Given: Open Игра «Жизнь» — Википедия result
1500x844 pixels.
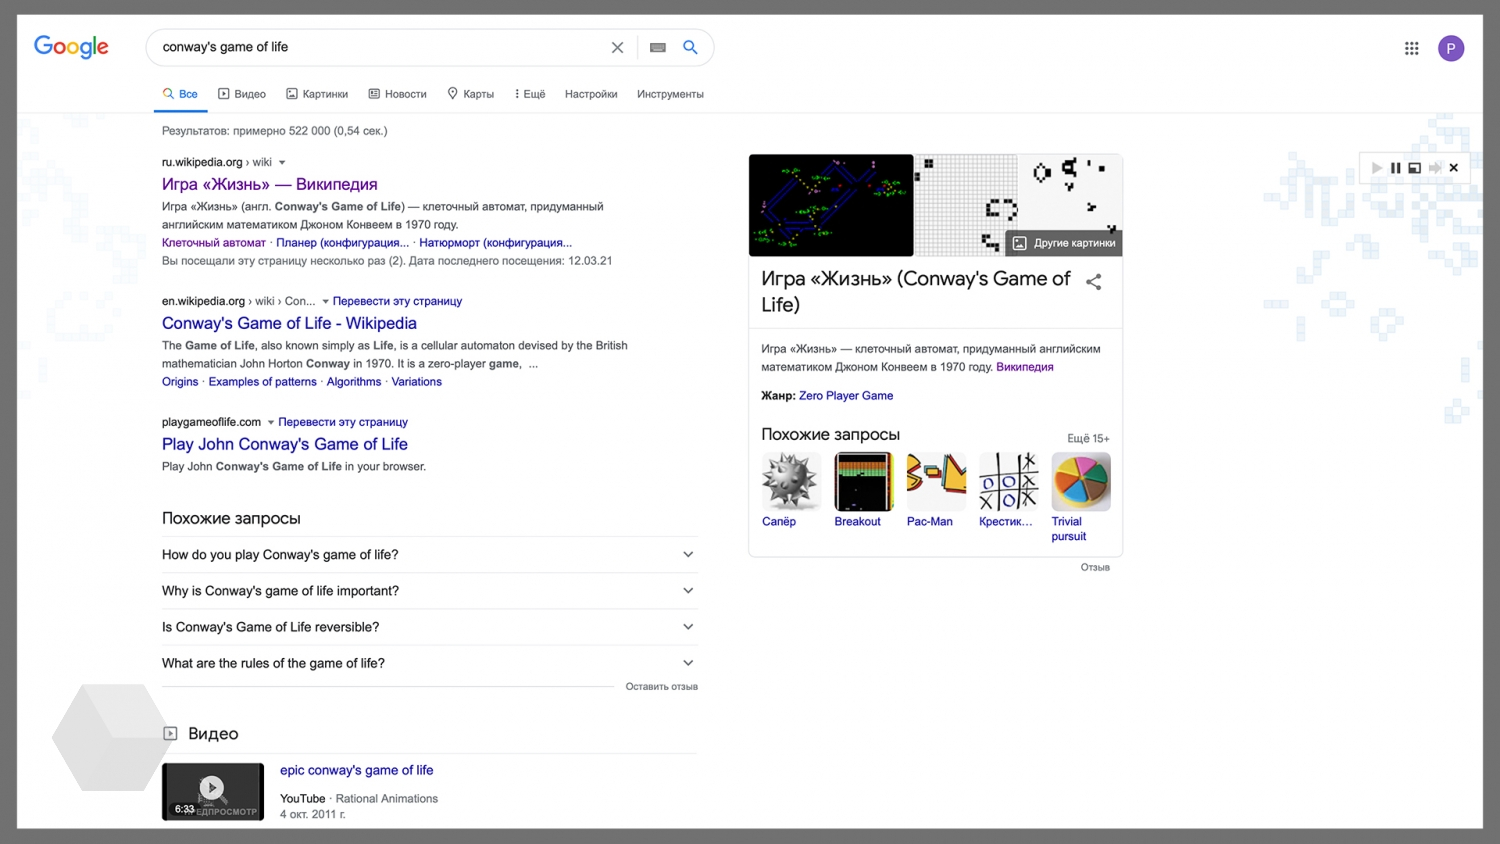Looking at the screenshot, I should pyautogui.click(x=270, y=184).
